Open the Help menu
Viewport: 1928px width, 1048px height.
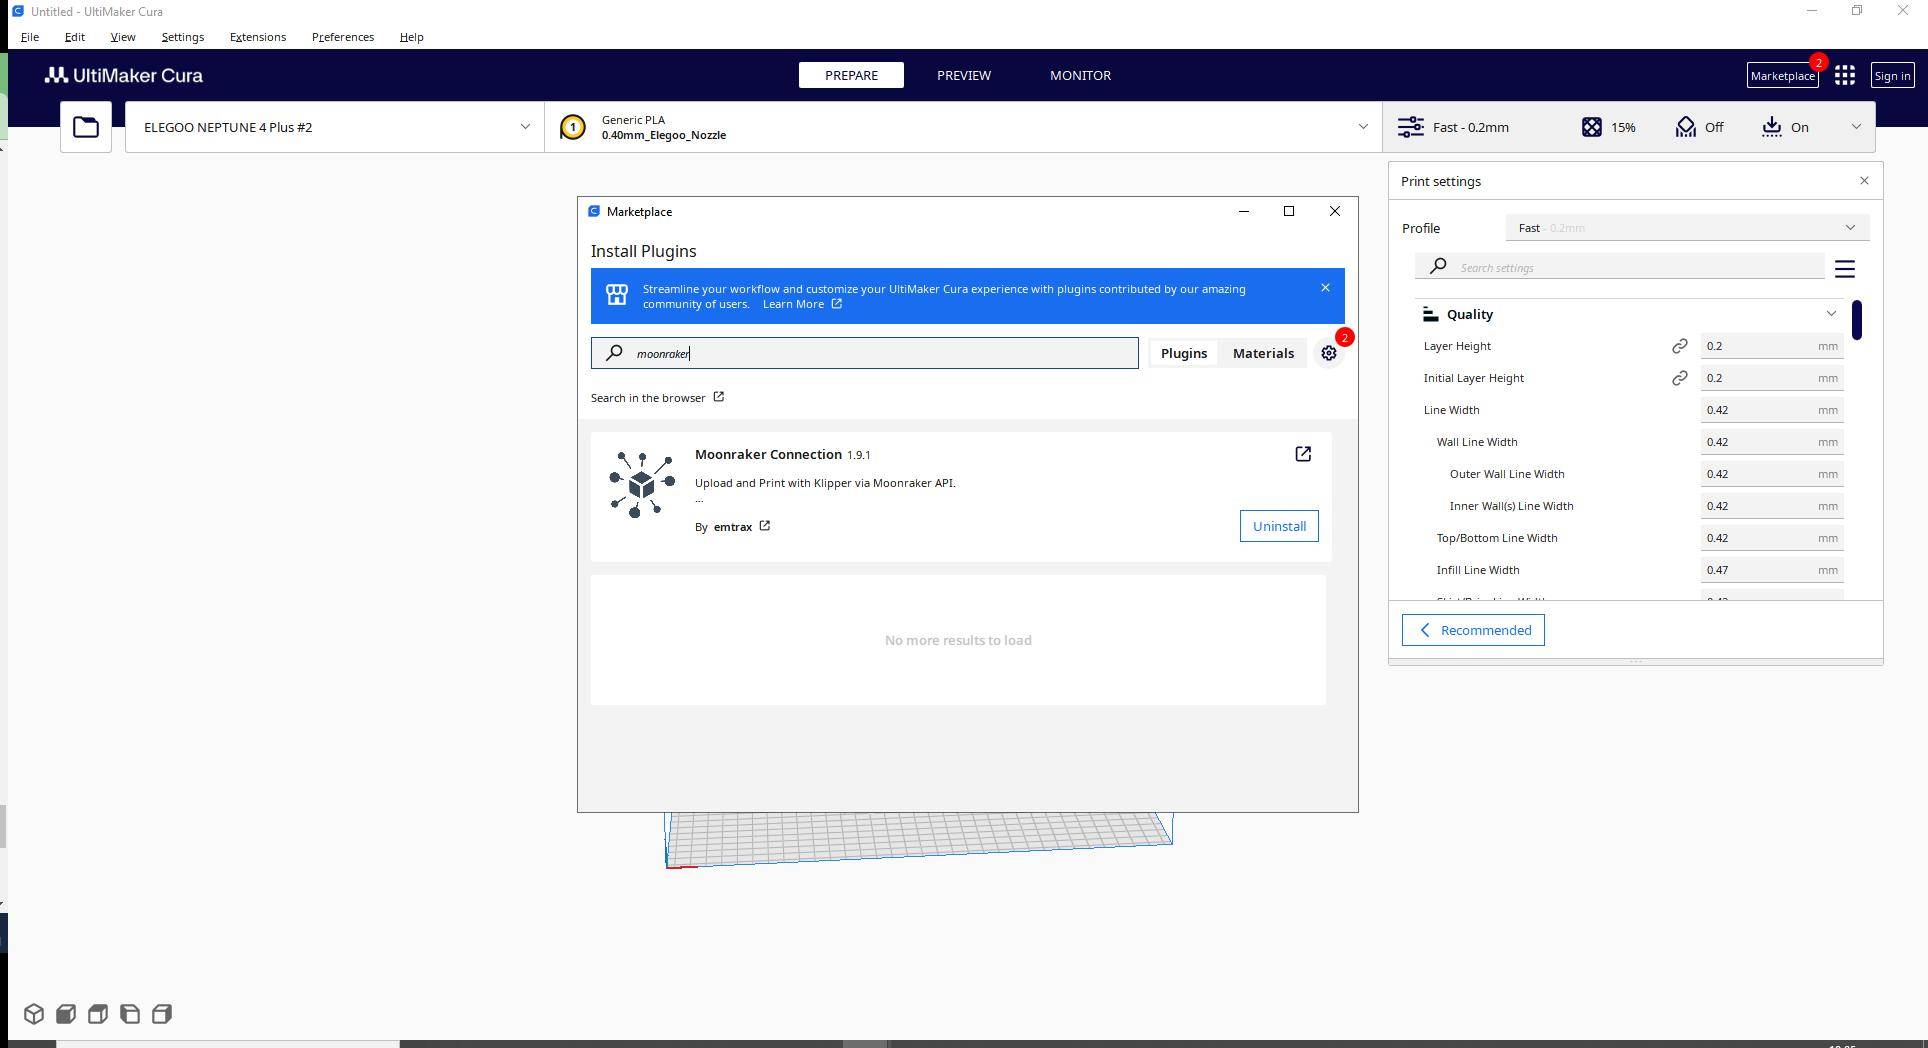pyautogui.click(x=411, y=37)
